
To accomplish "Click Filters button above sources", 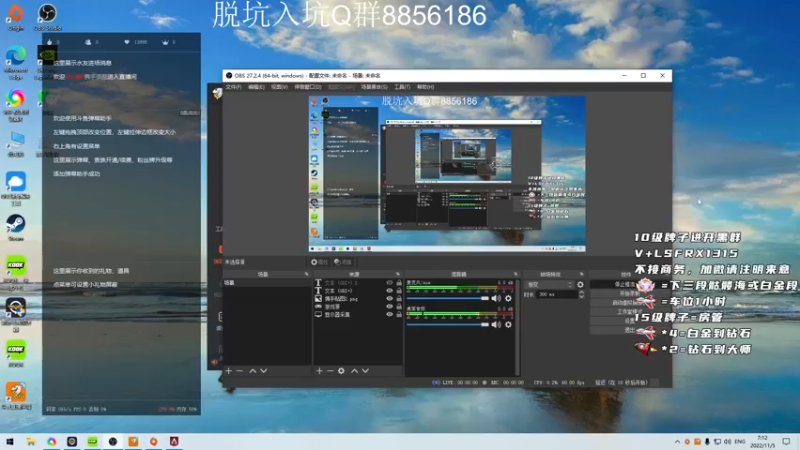I will point(343,262).
